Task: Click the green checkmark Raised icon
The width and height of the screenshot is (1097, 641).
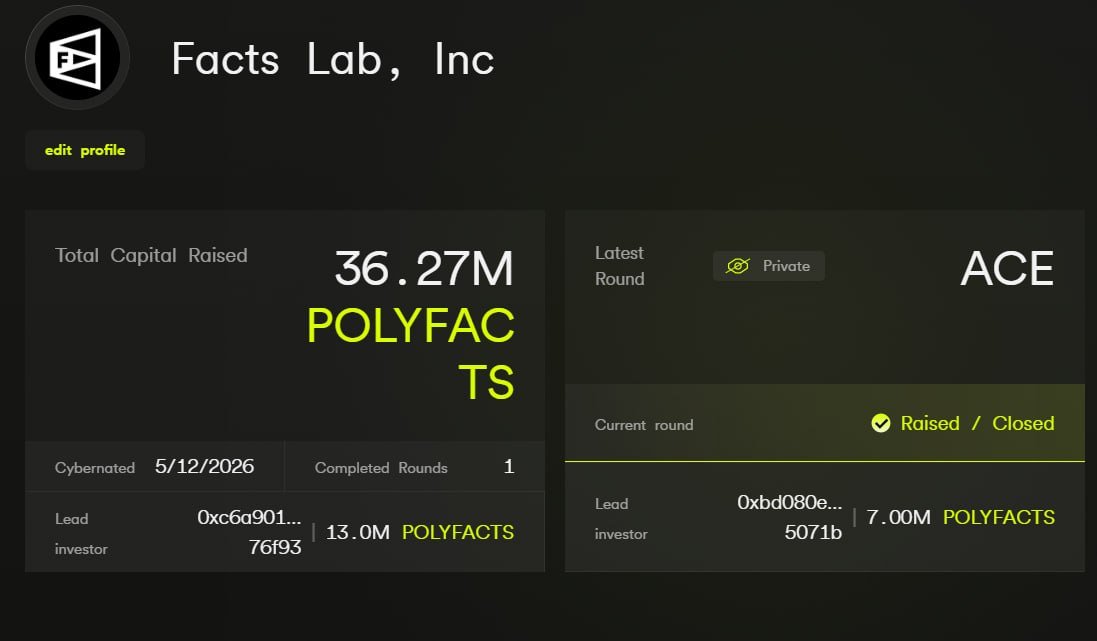Action: (881, 423)
